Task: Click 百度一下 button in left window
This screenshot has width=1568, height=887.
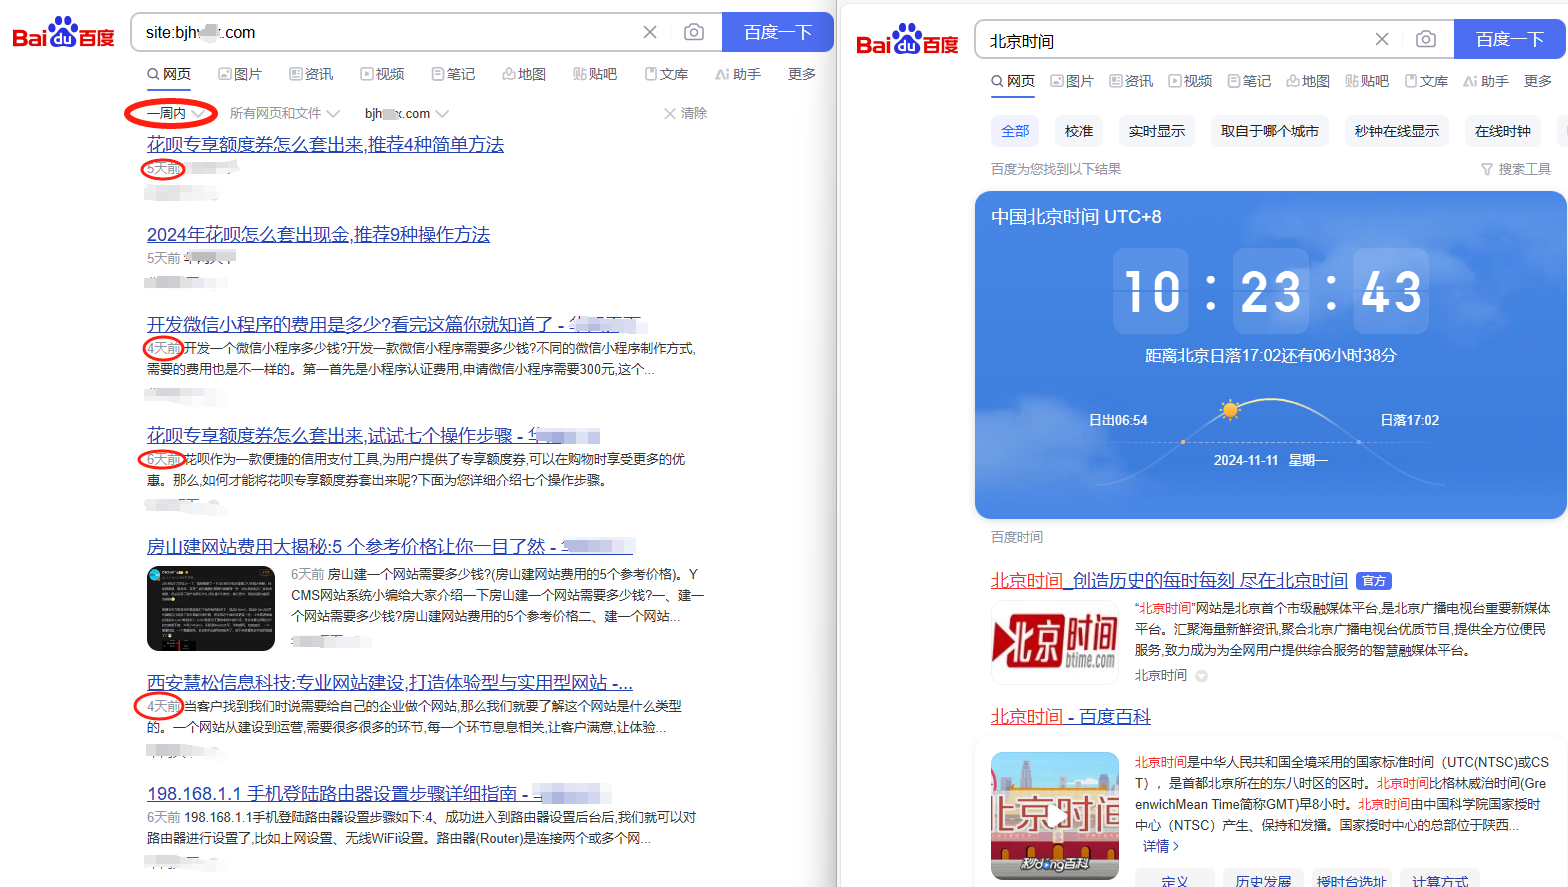Action: coord(778,32)
